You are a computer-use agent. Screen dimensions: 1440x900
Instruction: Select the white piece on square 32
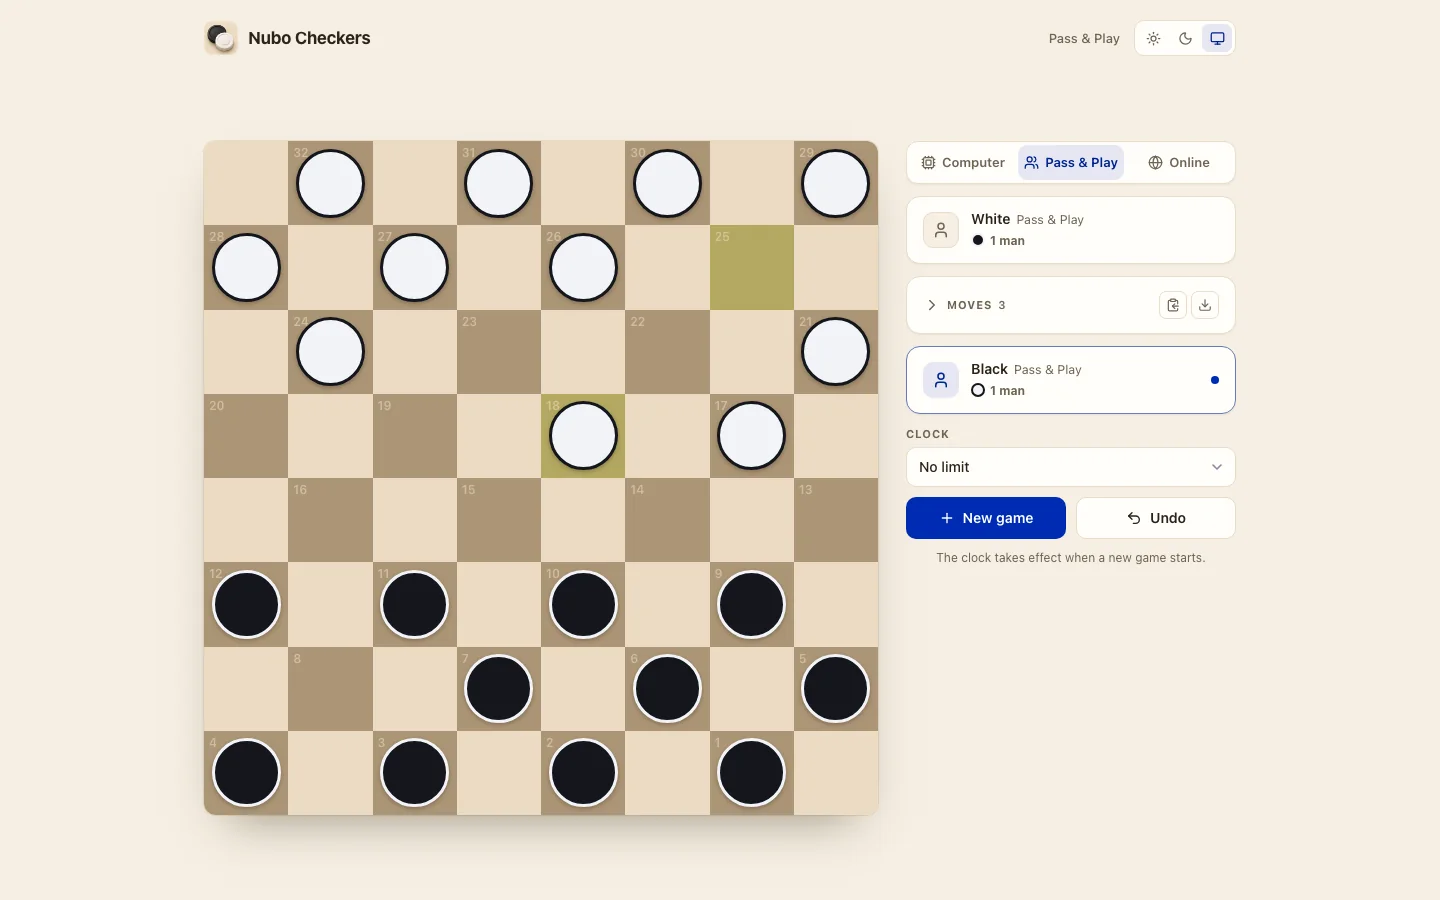click(331, 184)
